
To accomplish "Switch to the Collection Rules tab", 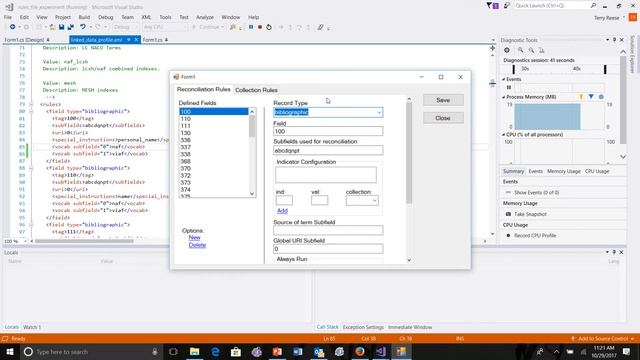I will [x=256, y=90].
